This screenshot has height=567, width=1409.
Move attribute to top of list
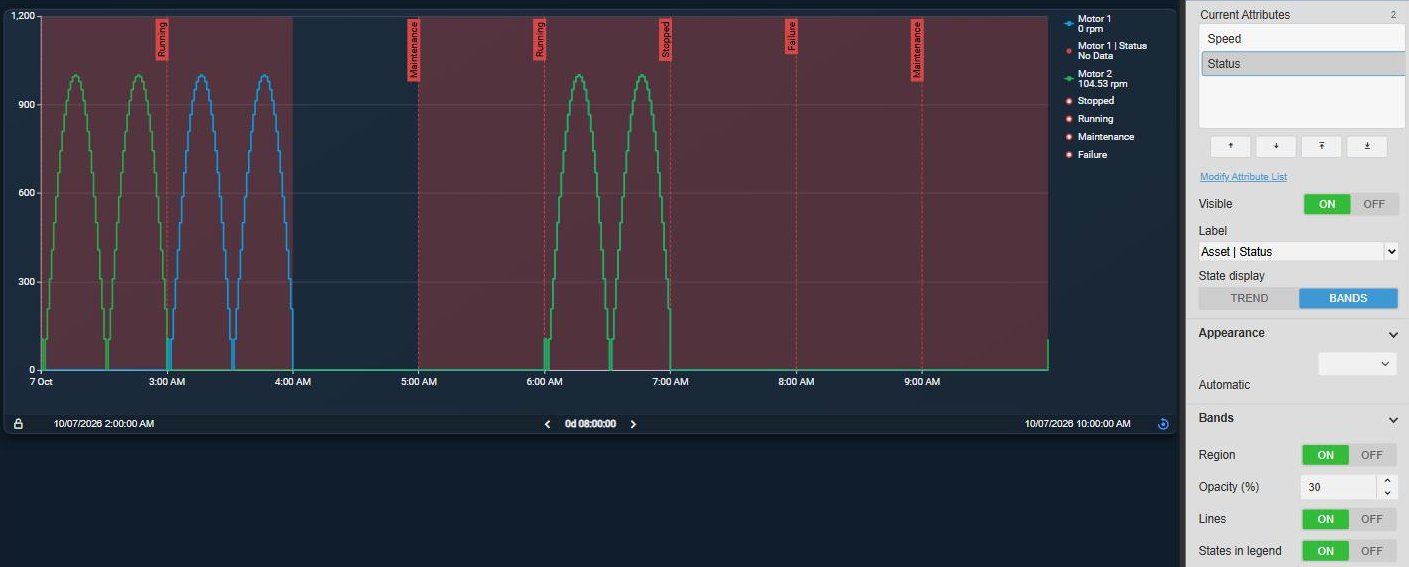[x=1322, y=146]
